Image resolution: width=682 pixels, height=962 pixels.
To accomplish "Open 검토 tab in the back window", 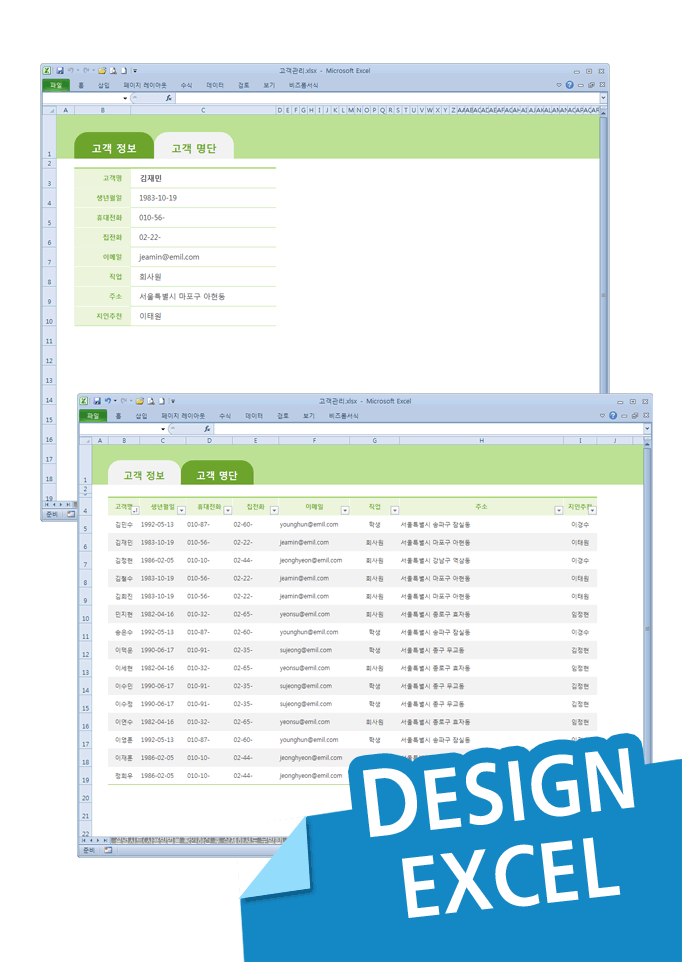I will tap(244, 85).
